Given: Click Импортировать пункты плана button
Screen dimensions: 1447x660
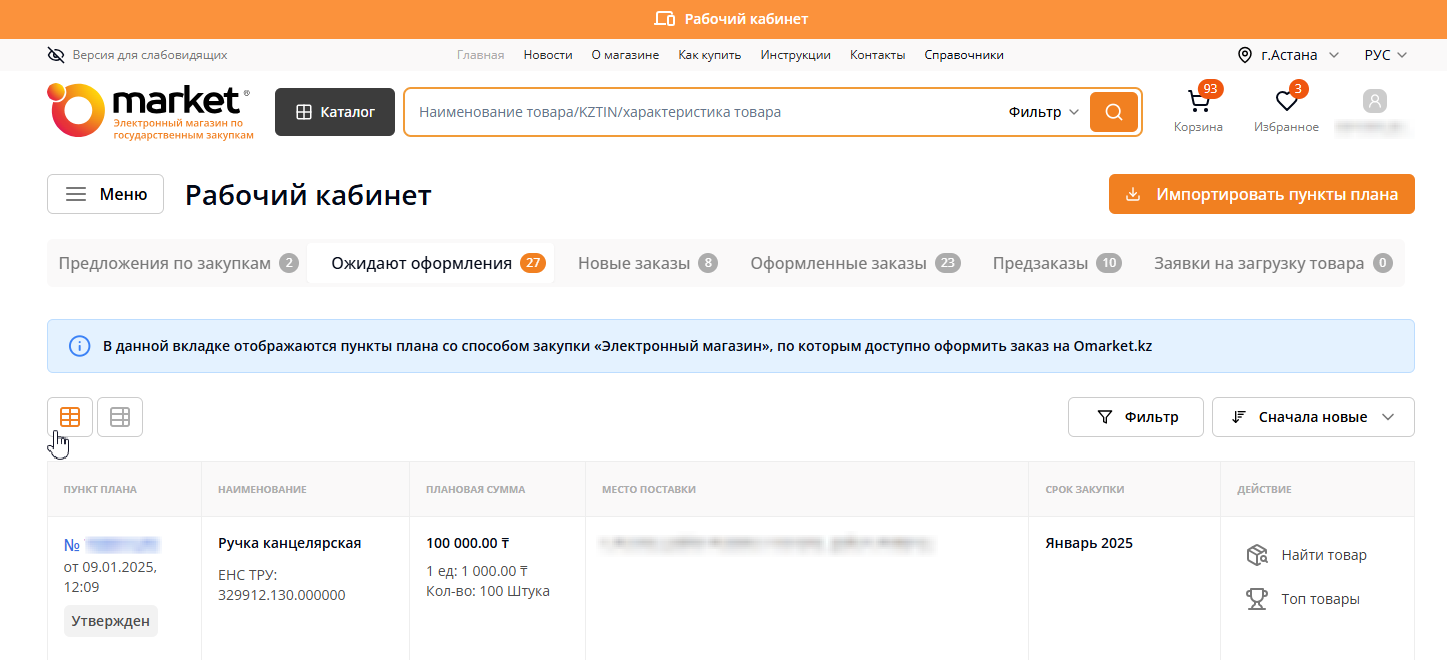Looking at the screenshot, I should point(1261,194).
